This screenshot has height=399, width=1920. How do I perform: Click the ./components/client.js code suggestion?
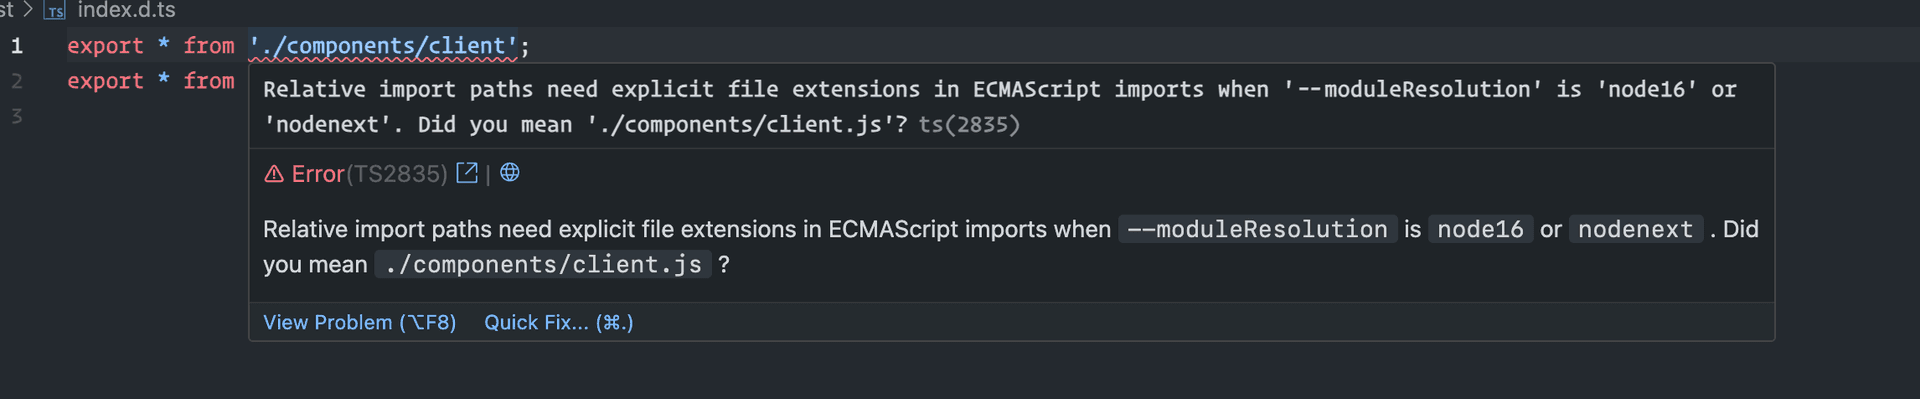tap(543, 264)
